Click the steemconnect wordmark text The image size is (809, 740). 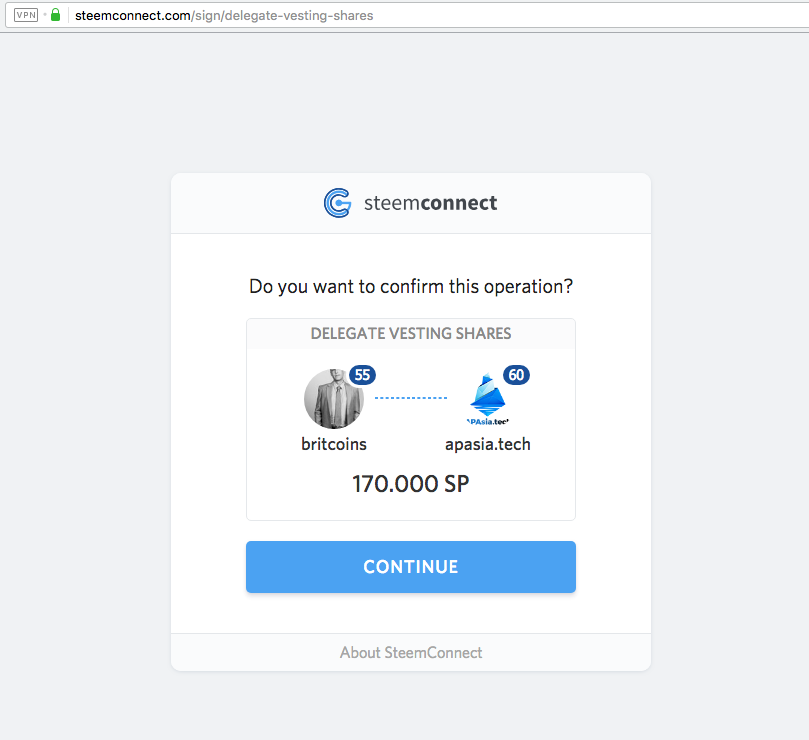tap(430, 203)
